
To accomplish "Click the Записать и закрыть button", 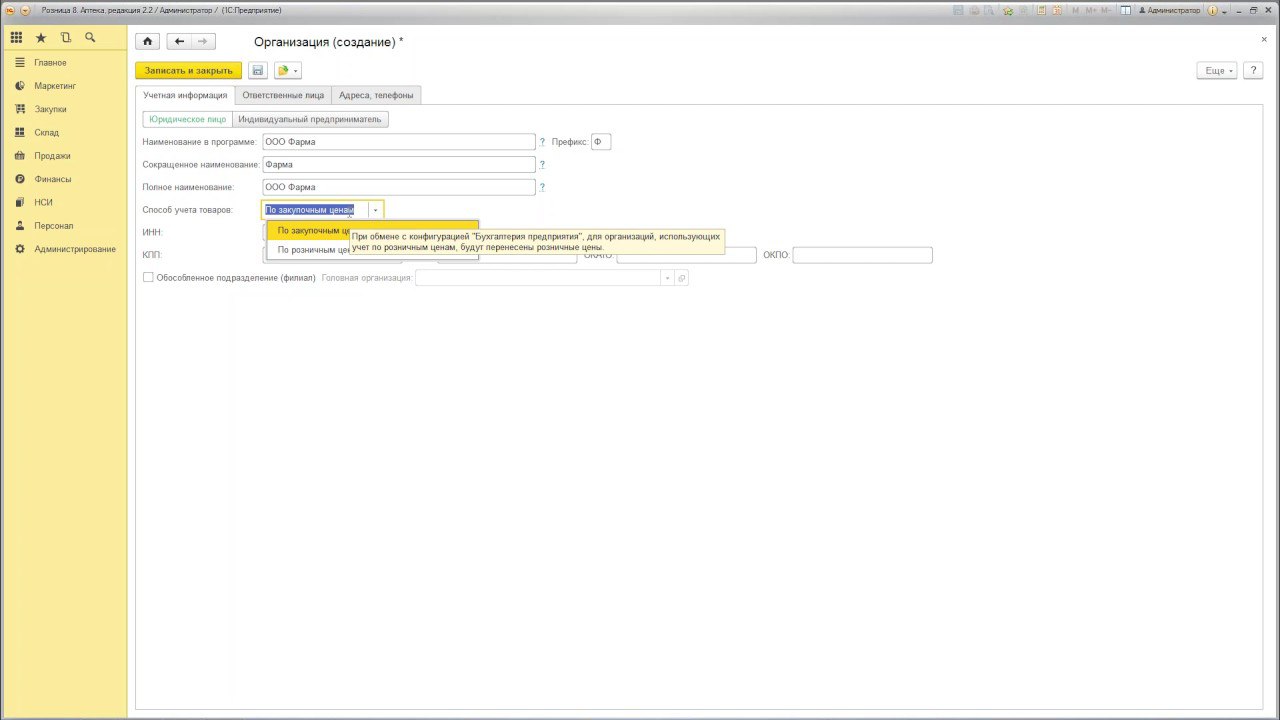I will pyautogui.click(x=188, y=70).
